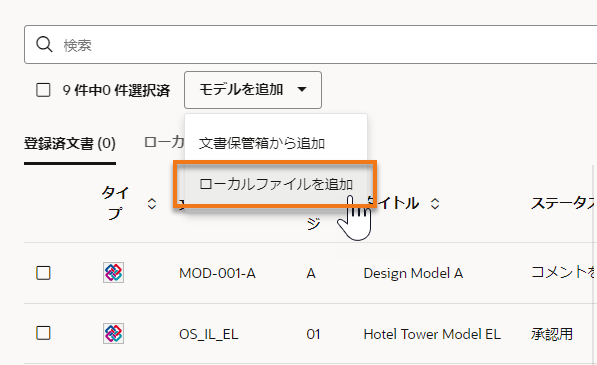Click the caret arrow on モデルを追加
The height and width of the screenshot is (365, 597).
[302, 90]
